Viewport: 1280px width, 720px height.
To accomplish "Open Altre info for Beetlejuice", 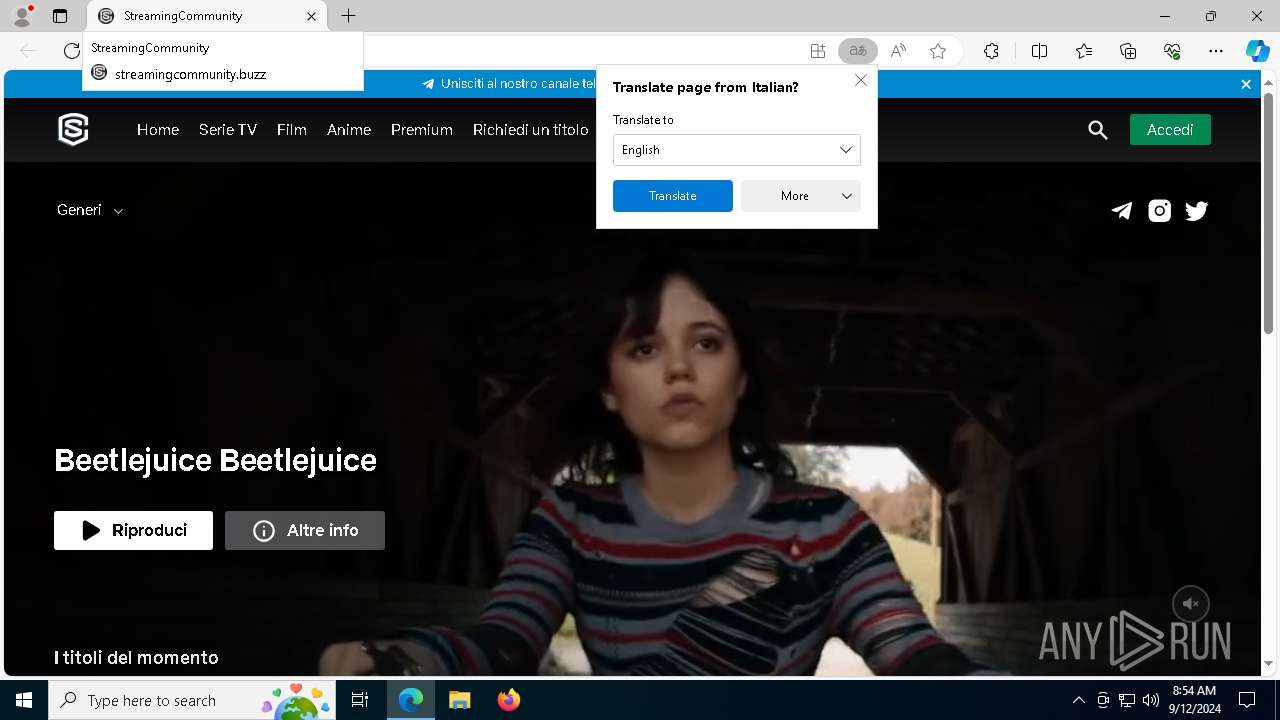I will coord(305,530).
